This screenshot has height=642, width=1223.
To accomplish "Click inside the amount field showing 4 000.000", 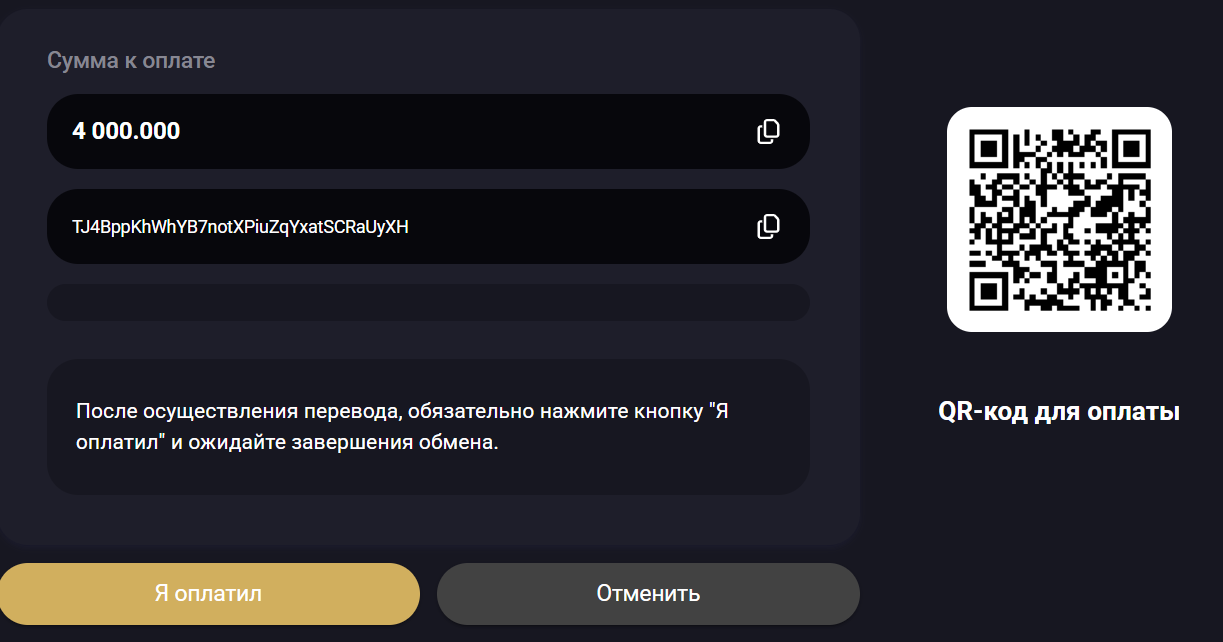I will click(300, 131).
